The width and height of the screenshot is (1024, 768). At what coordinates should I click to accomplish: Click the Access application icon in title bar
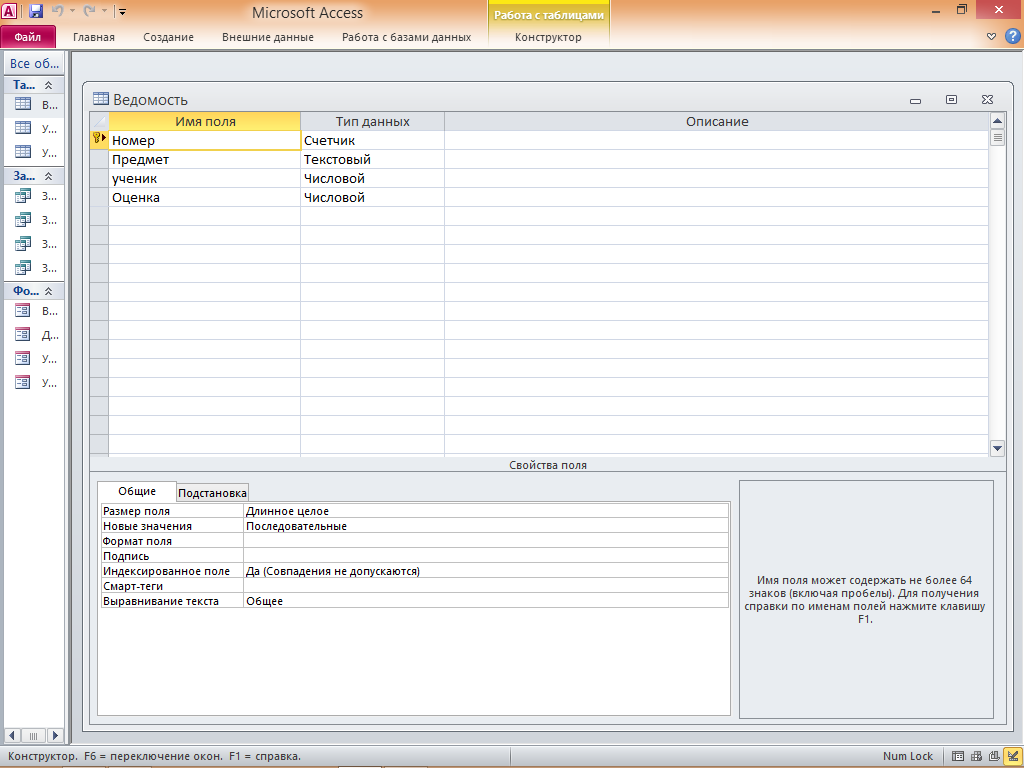[x=9, y=11]
